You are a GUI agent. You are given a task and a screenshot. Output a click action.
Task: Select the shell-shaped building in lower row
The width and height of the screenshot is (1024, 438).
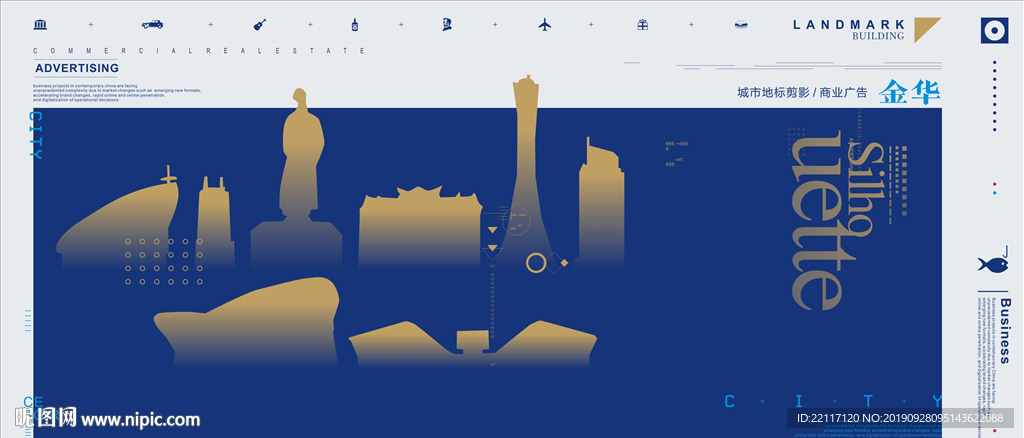(x=247, y=321)
